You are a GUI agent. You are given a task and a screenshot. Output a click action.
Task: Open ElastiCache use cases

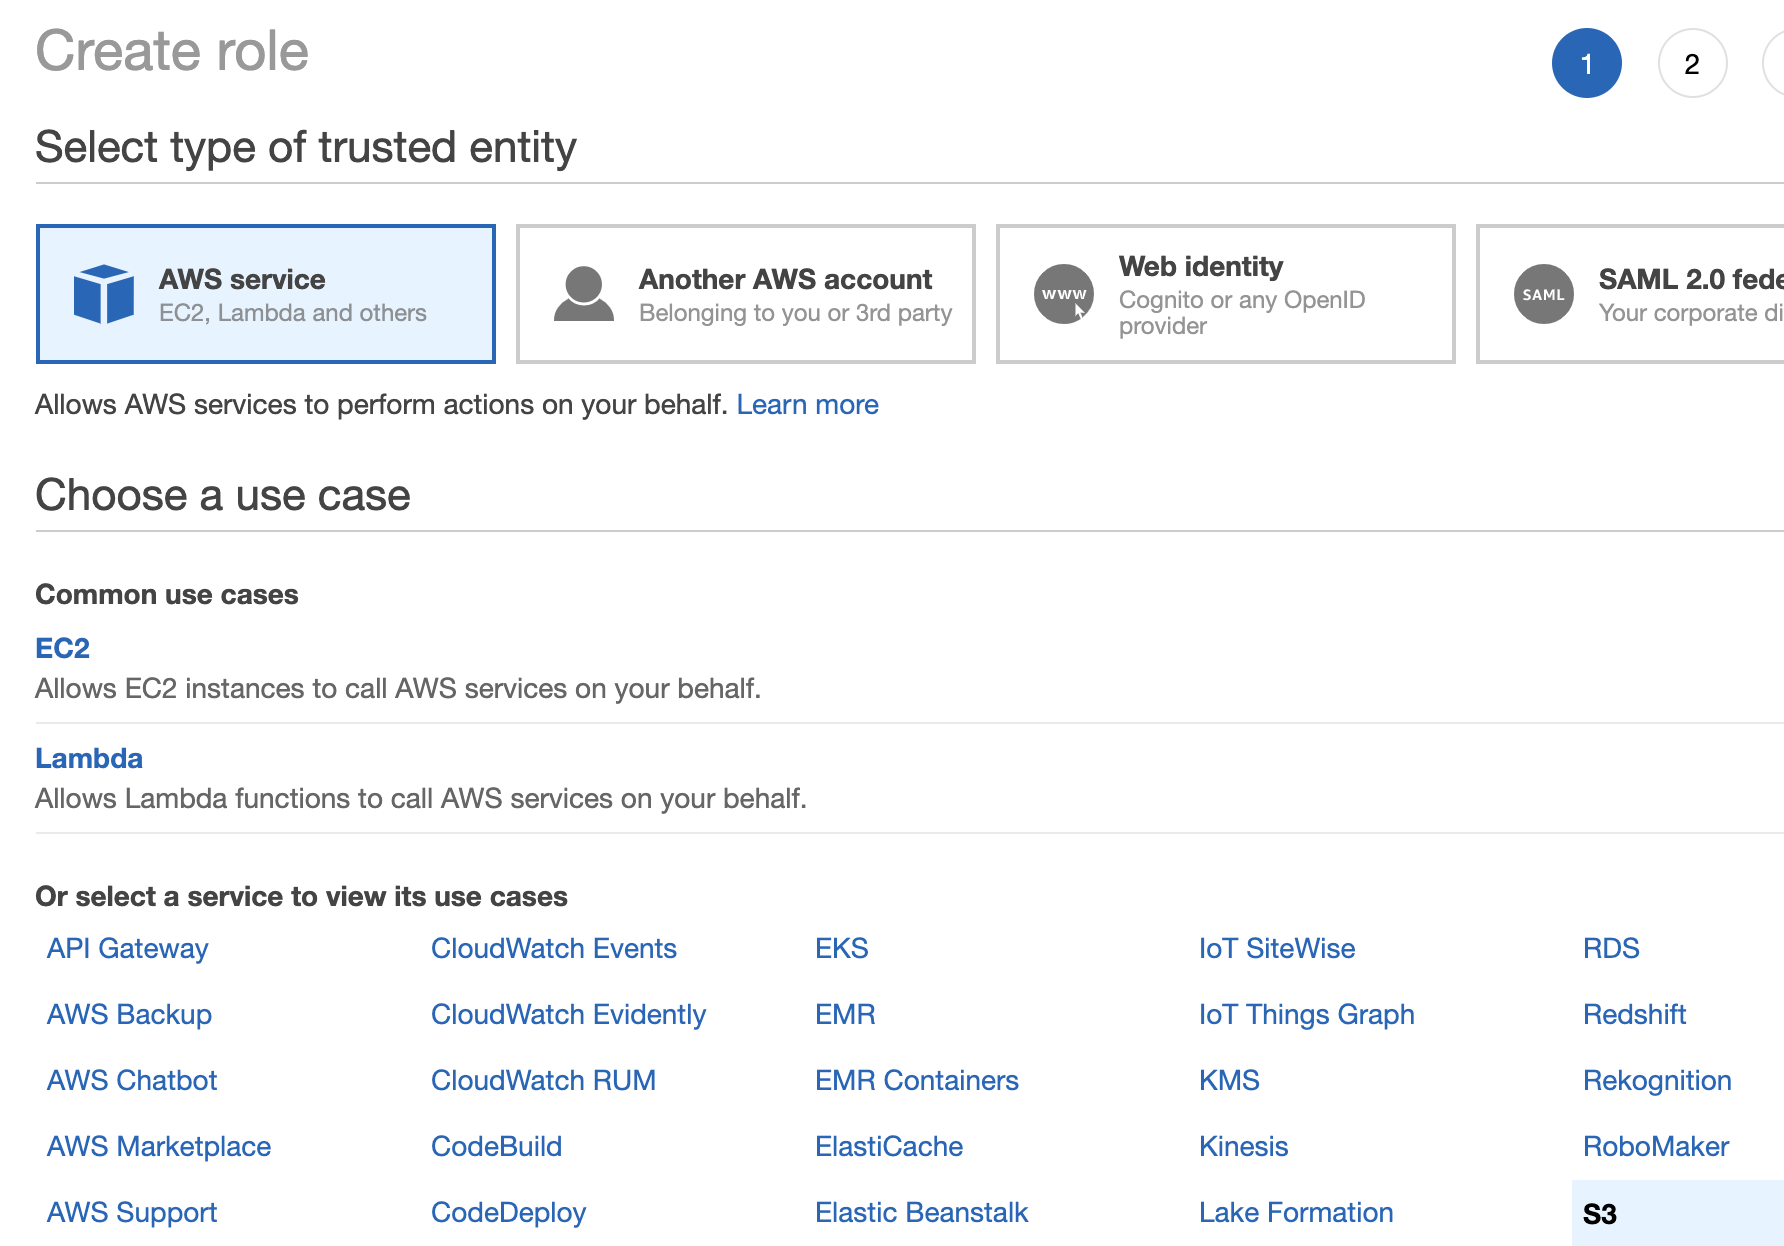(889, 1146)
